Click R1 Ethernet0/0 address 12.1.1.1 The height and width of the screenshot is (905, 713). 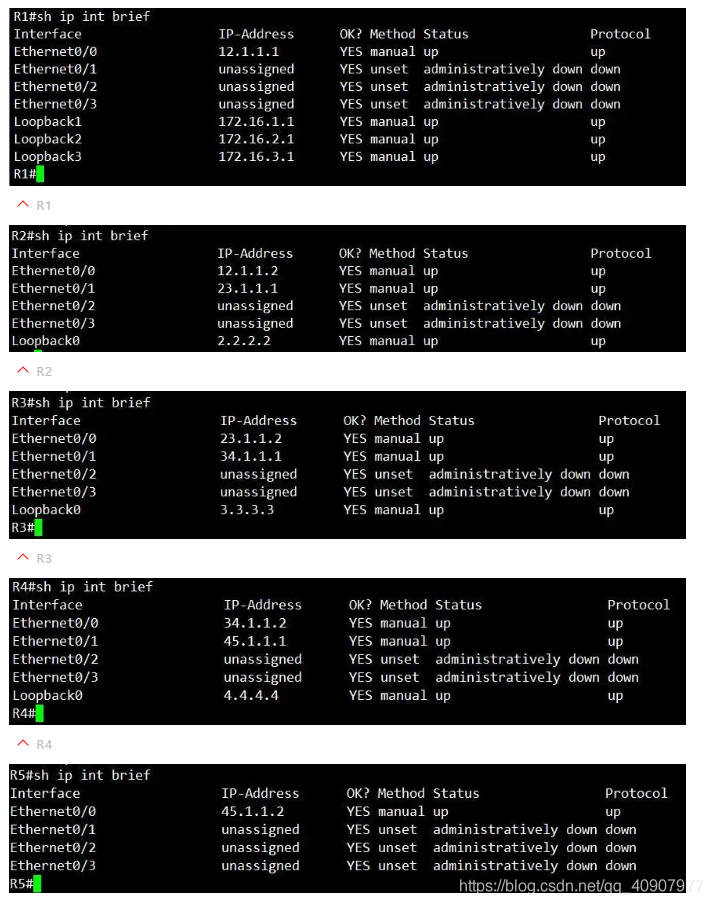click(x=249, y=51)
